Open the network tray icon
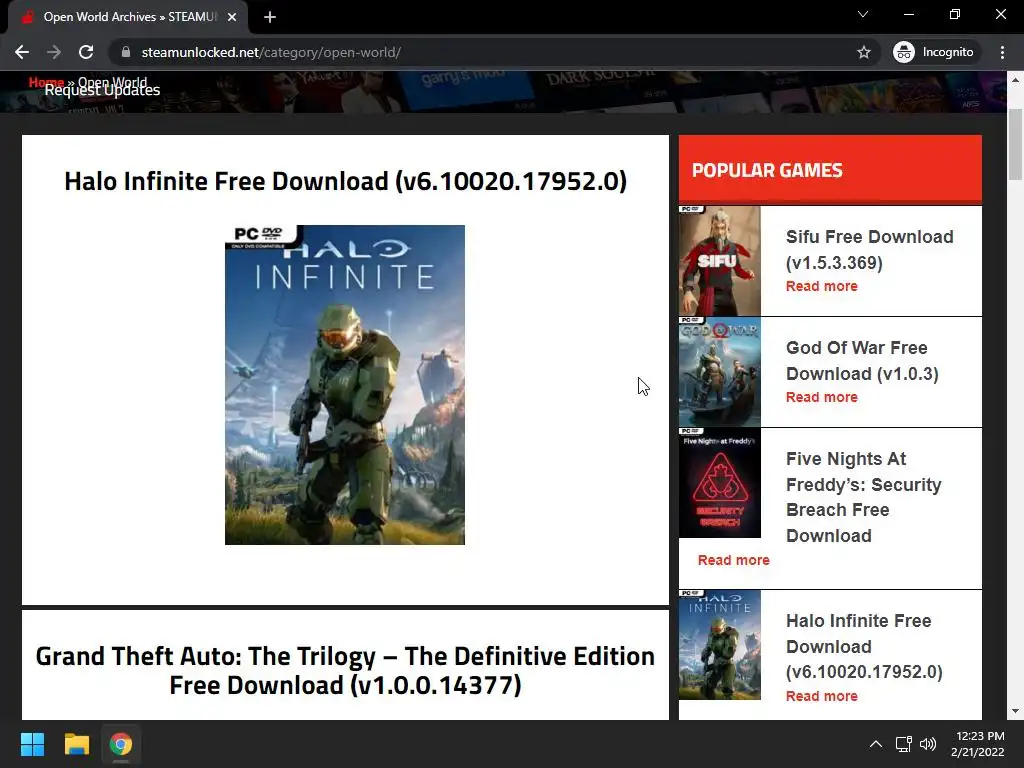1024x768 pixels. [x=903, y=744]
